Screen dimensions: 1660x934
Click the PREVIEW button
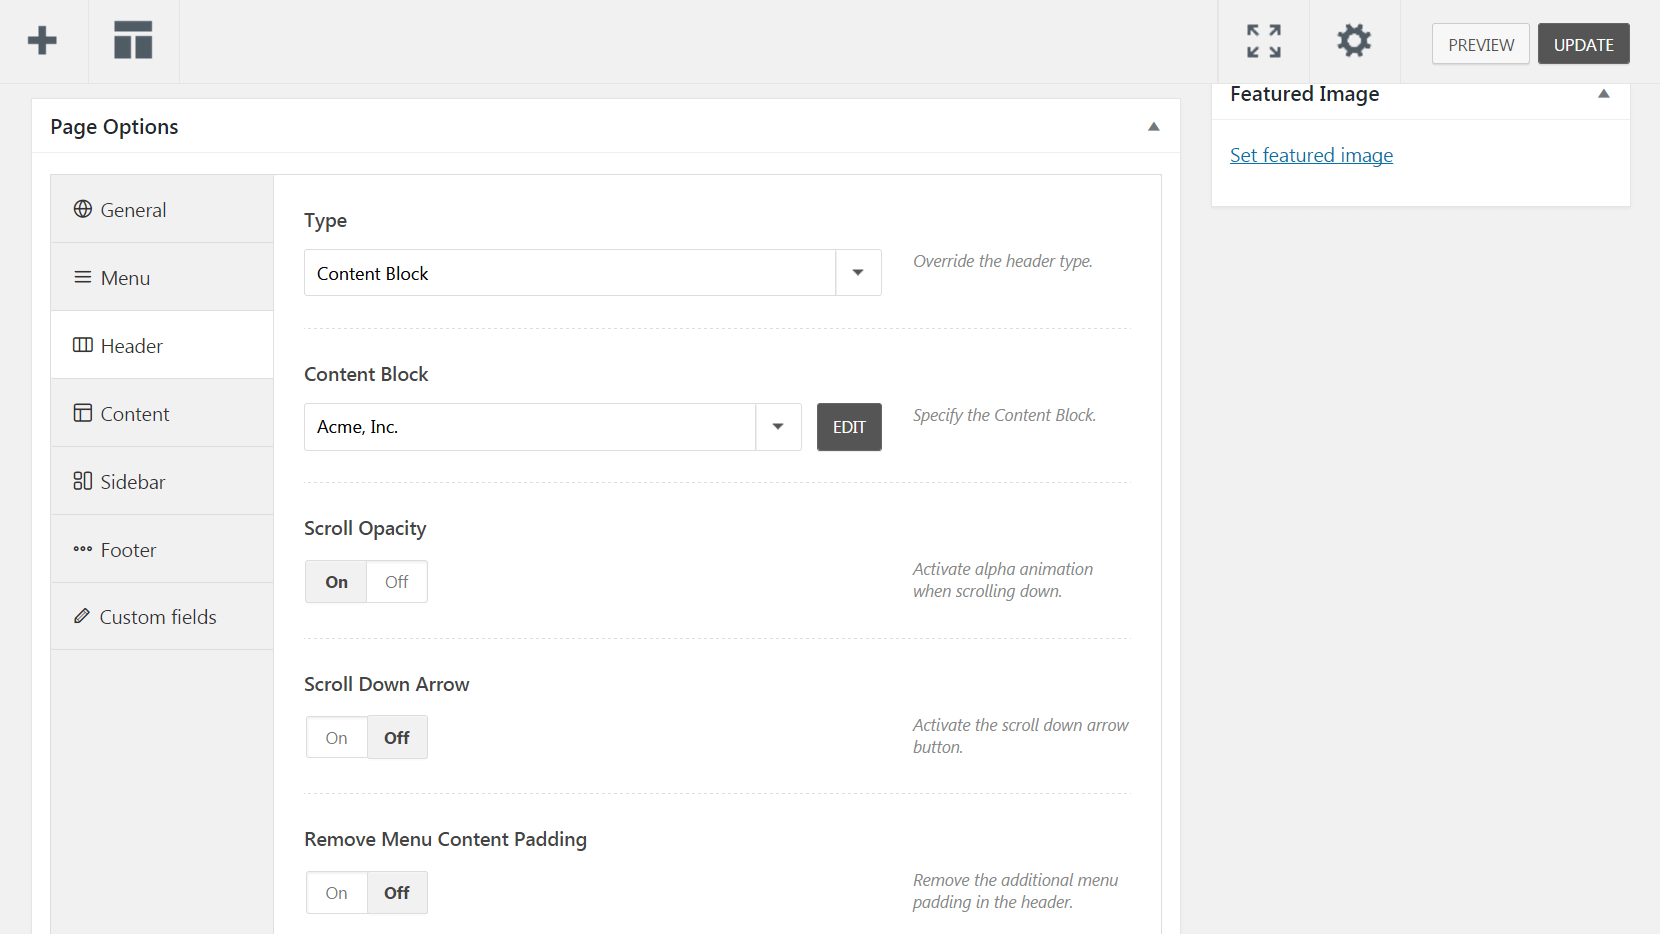(x=1481, y=44)
